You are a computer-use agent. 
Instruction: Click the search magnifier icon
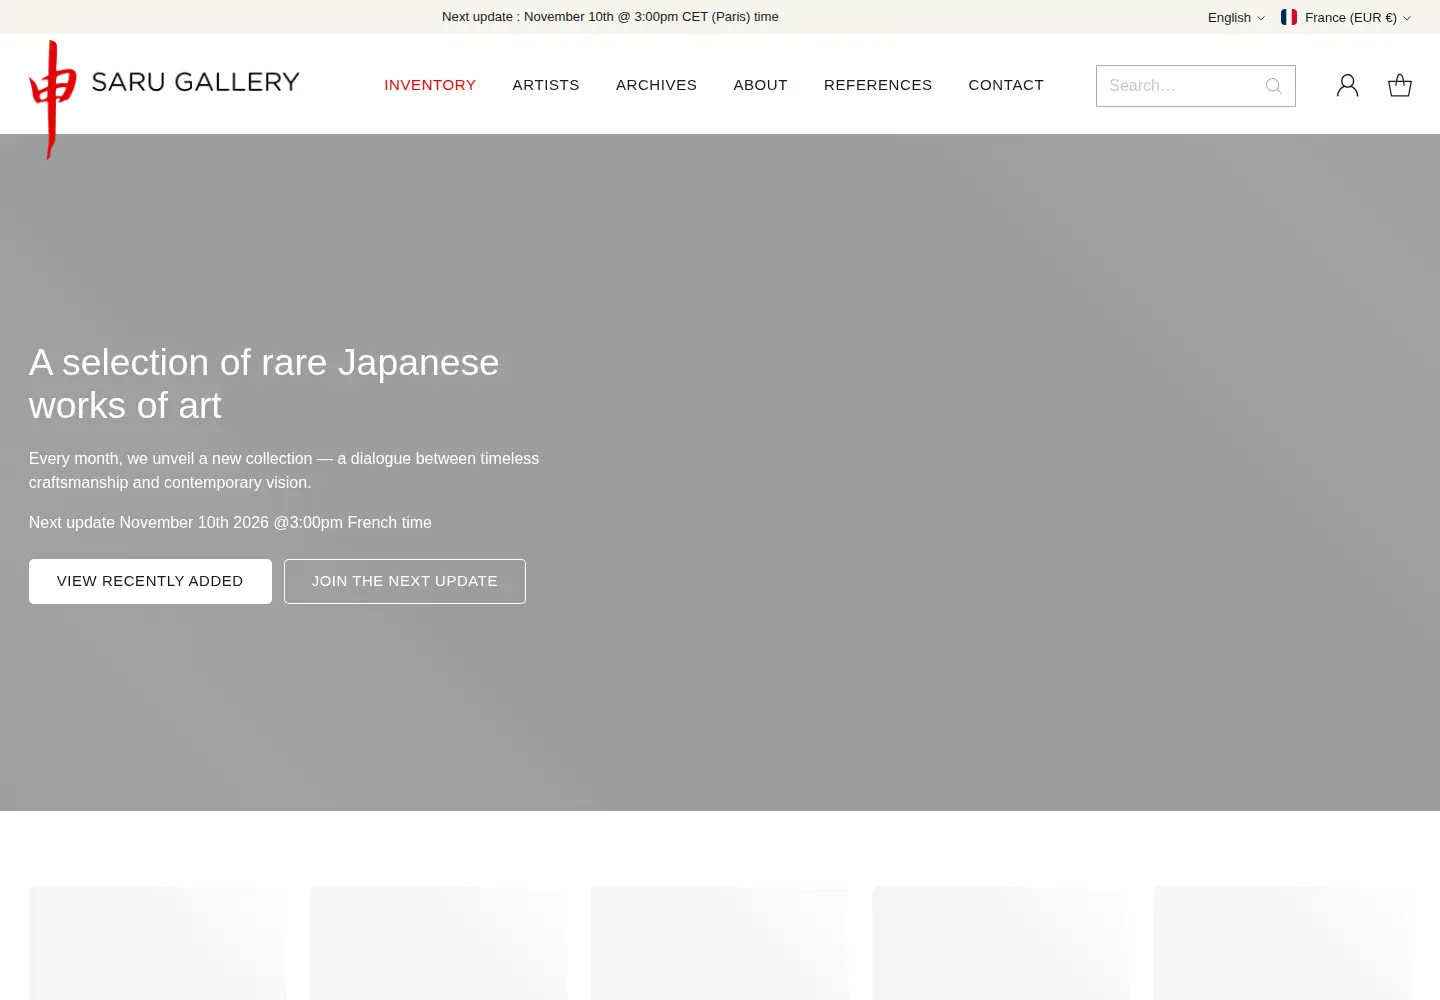(1273, 86)
